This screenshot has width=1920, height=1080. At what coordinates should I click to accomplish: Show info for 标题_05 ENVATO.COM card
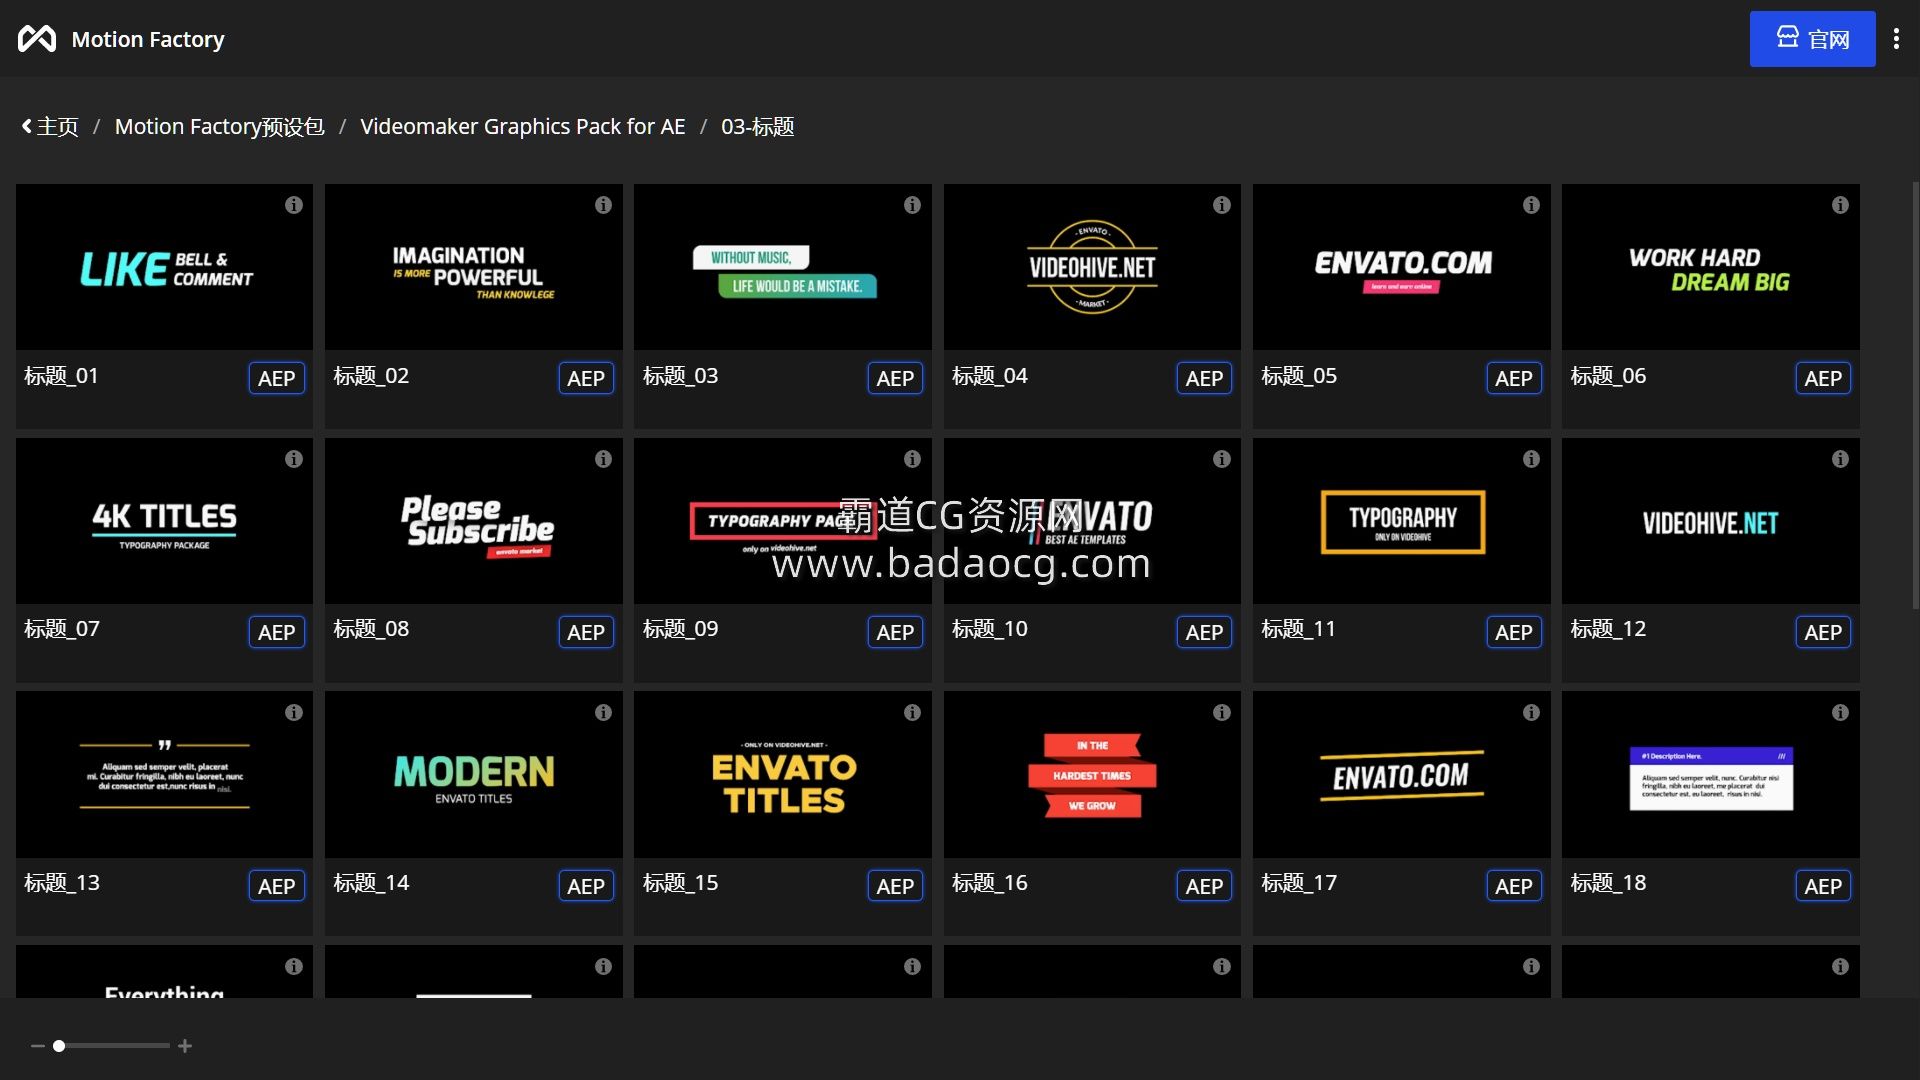pos(1531,205)
